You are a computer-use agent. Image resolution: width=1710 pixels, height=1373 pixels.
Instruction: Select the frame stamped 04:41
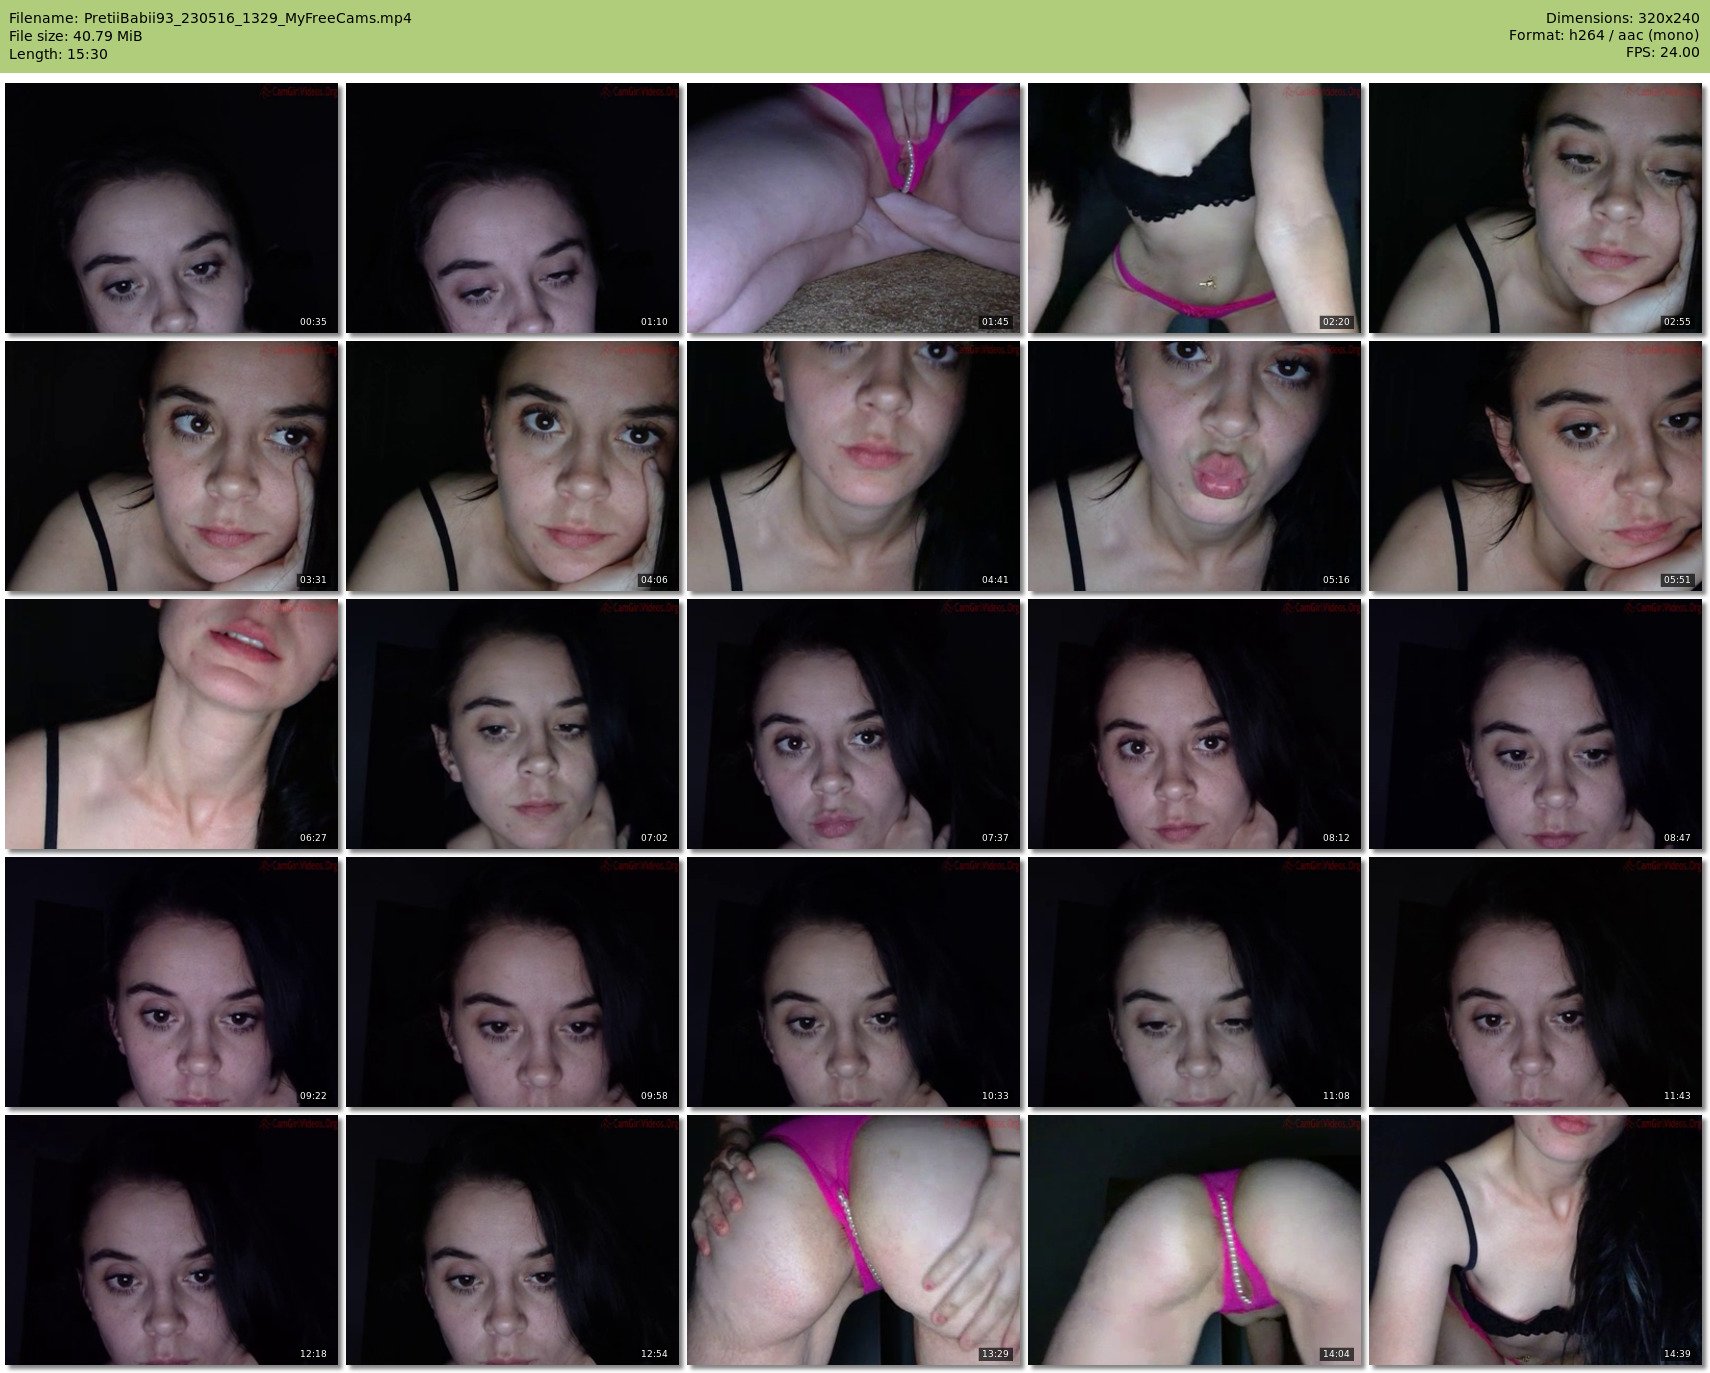(x=853, y=466)
